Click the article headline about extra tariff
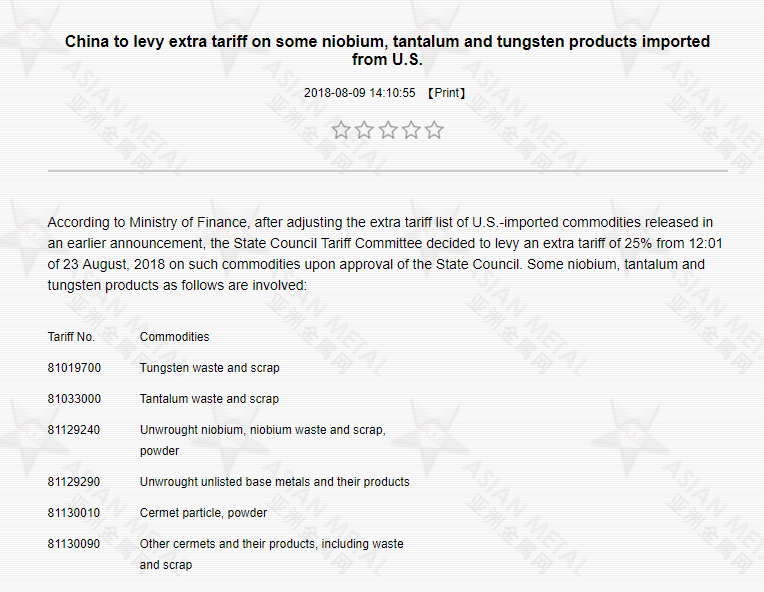 pyautogui.click(x=387, y=50)
